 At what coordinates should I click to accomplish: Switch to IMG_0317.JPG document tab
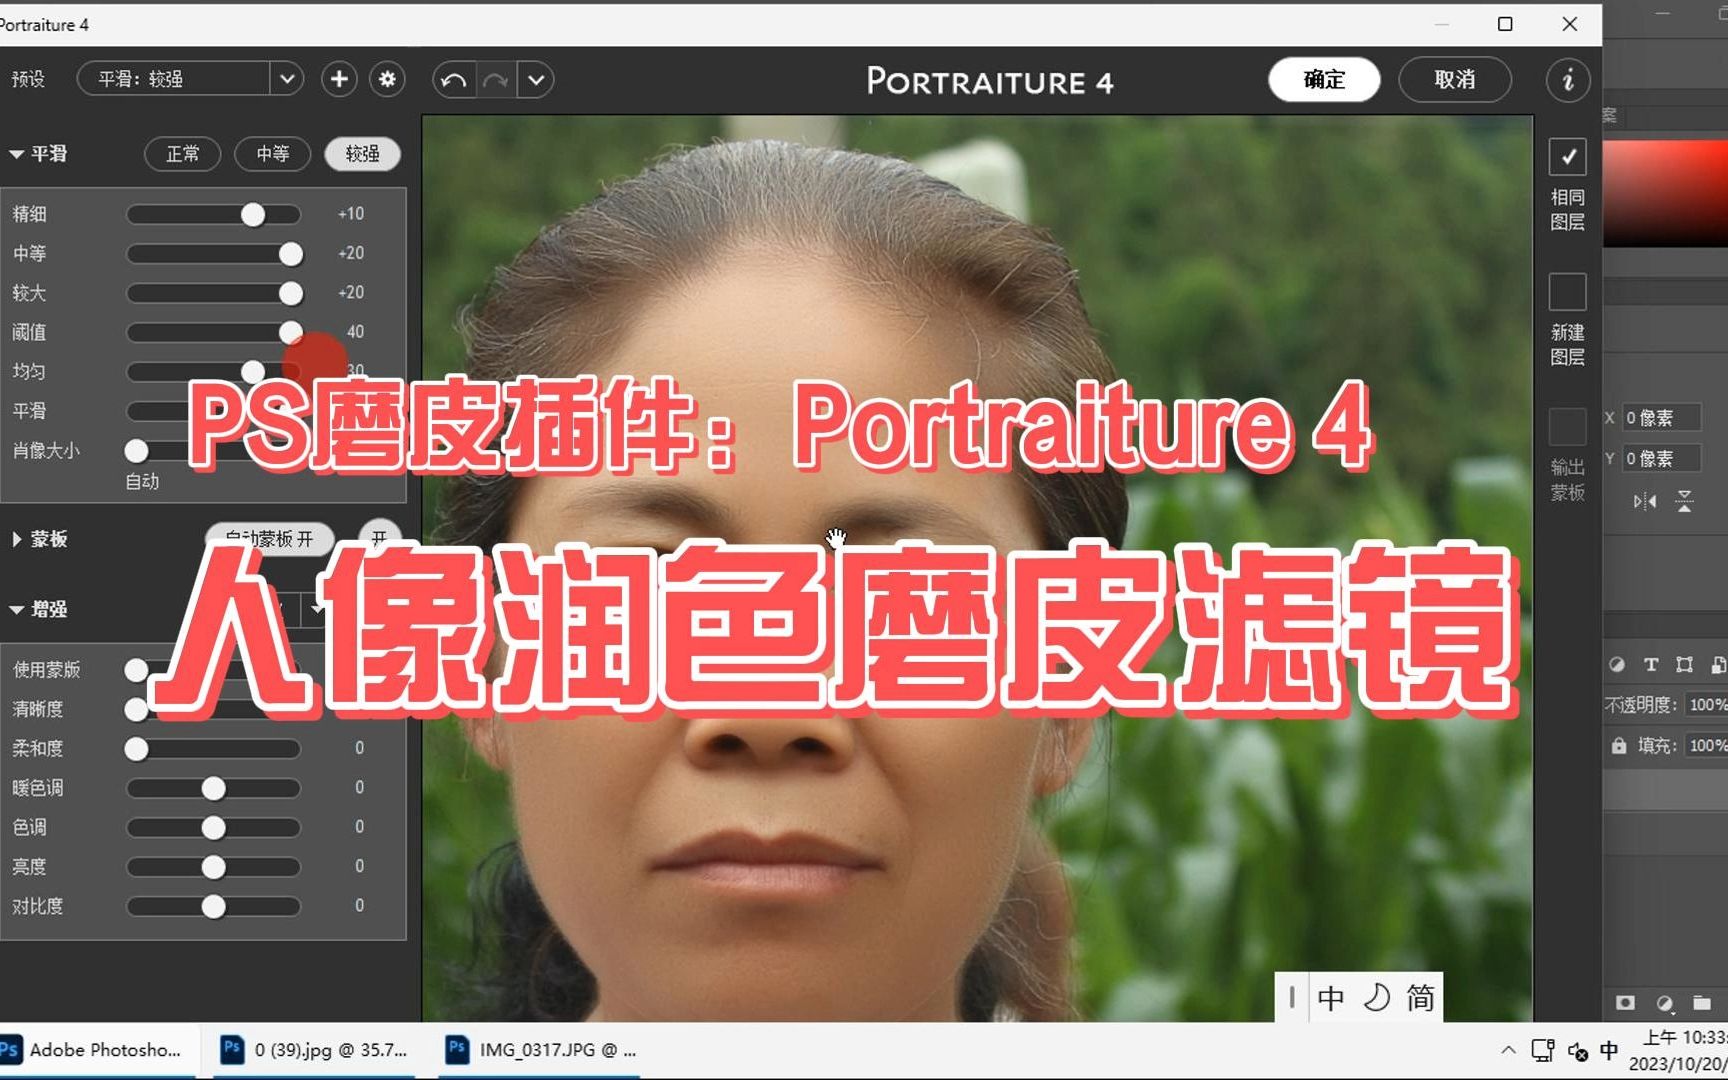pos(541,1050)
